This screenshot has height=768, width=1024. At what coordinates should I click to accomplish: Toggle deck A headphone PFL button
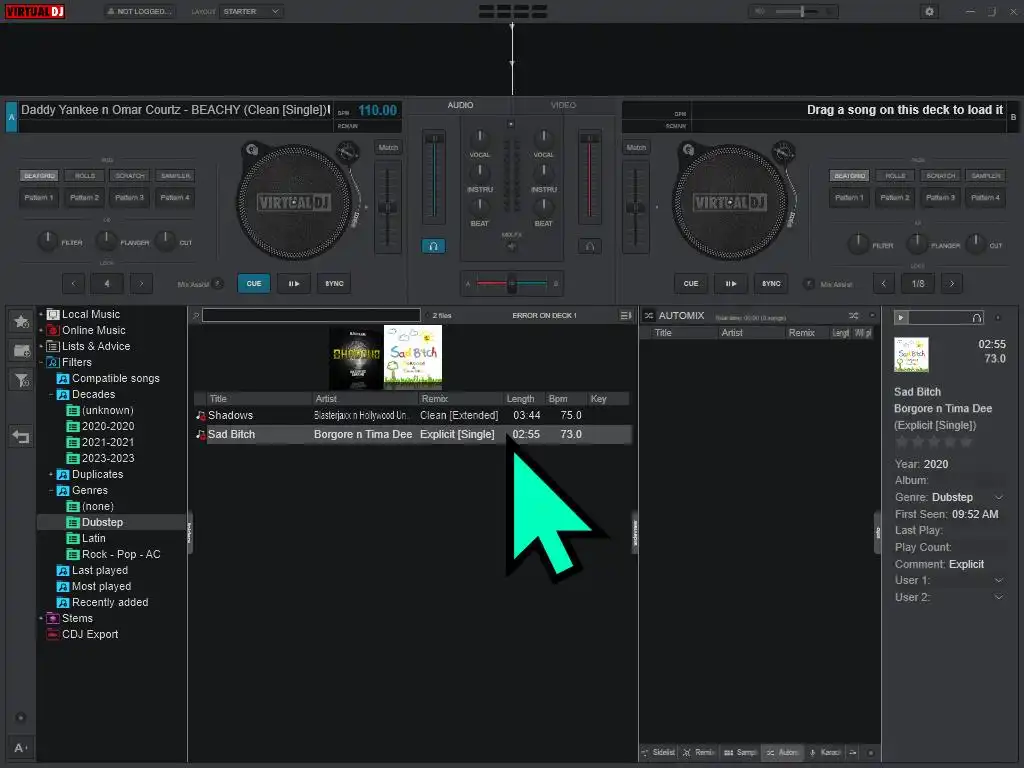[433, 246]
